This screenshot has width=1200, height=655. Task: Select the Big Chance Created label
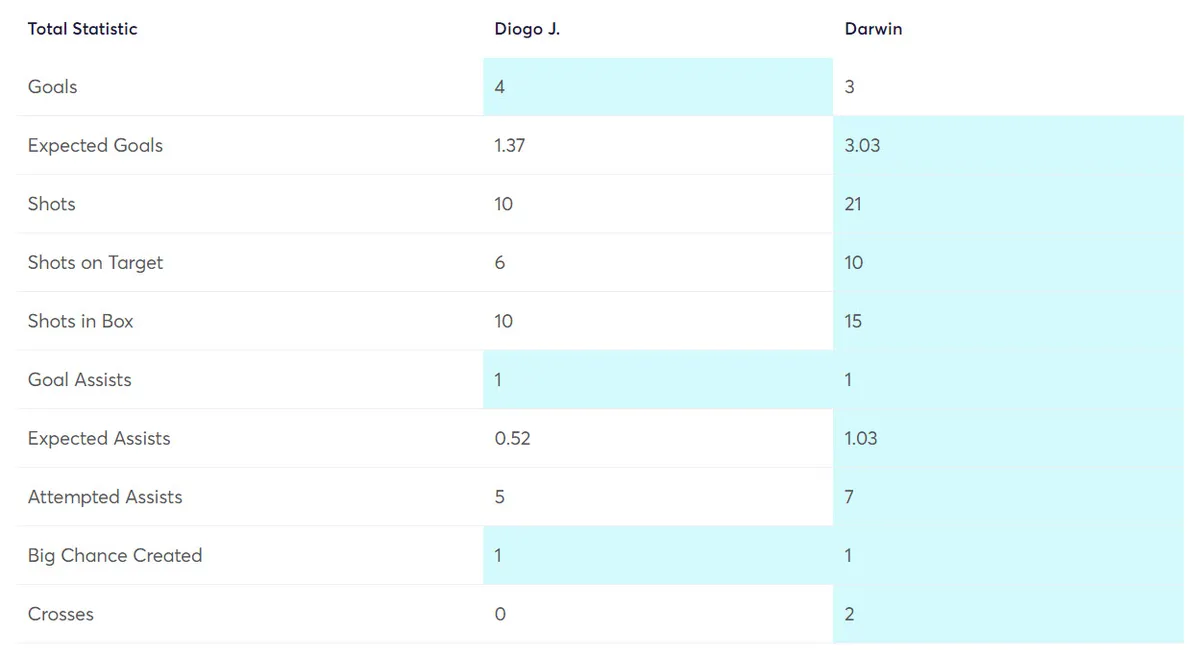115,555
